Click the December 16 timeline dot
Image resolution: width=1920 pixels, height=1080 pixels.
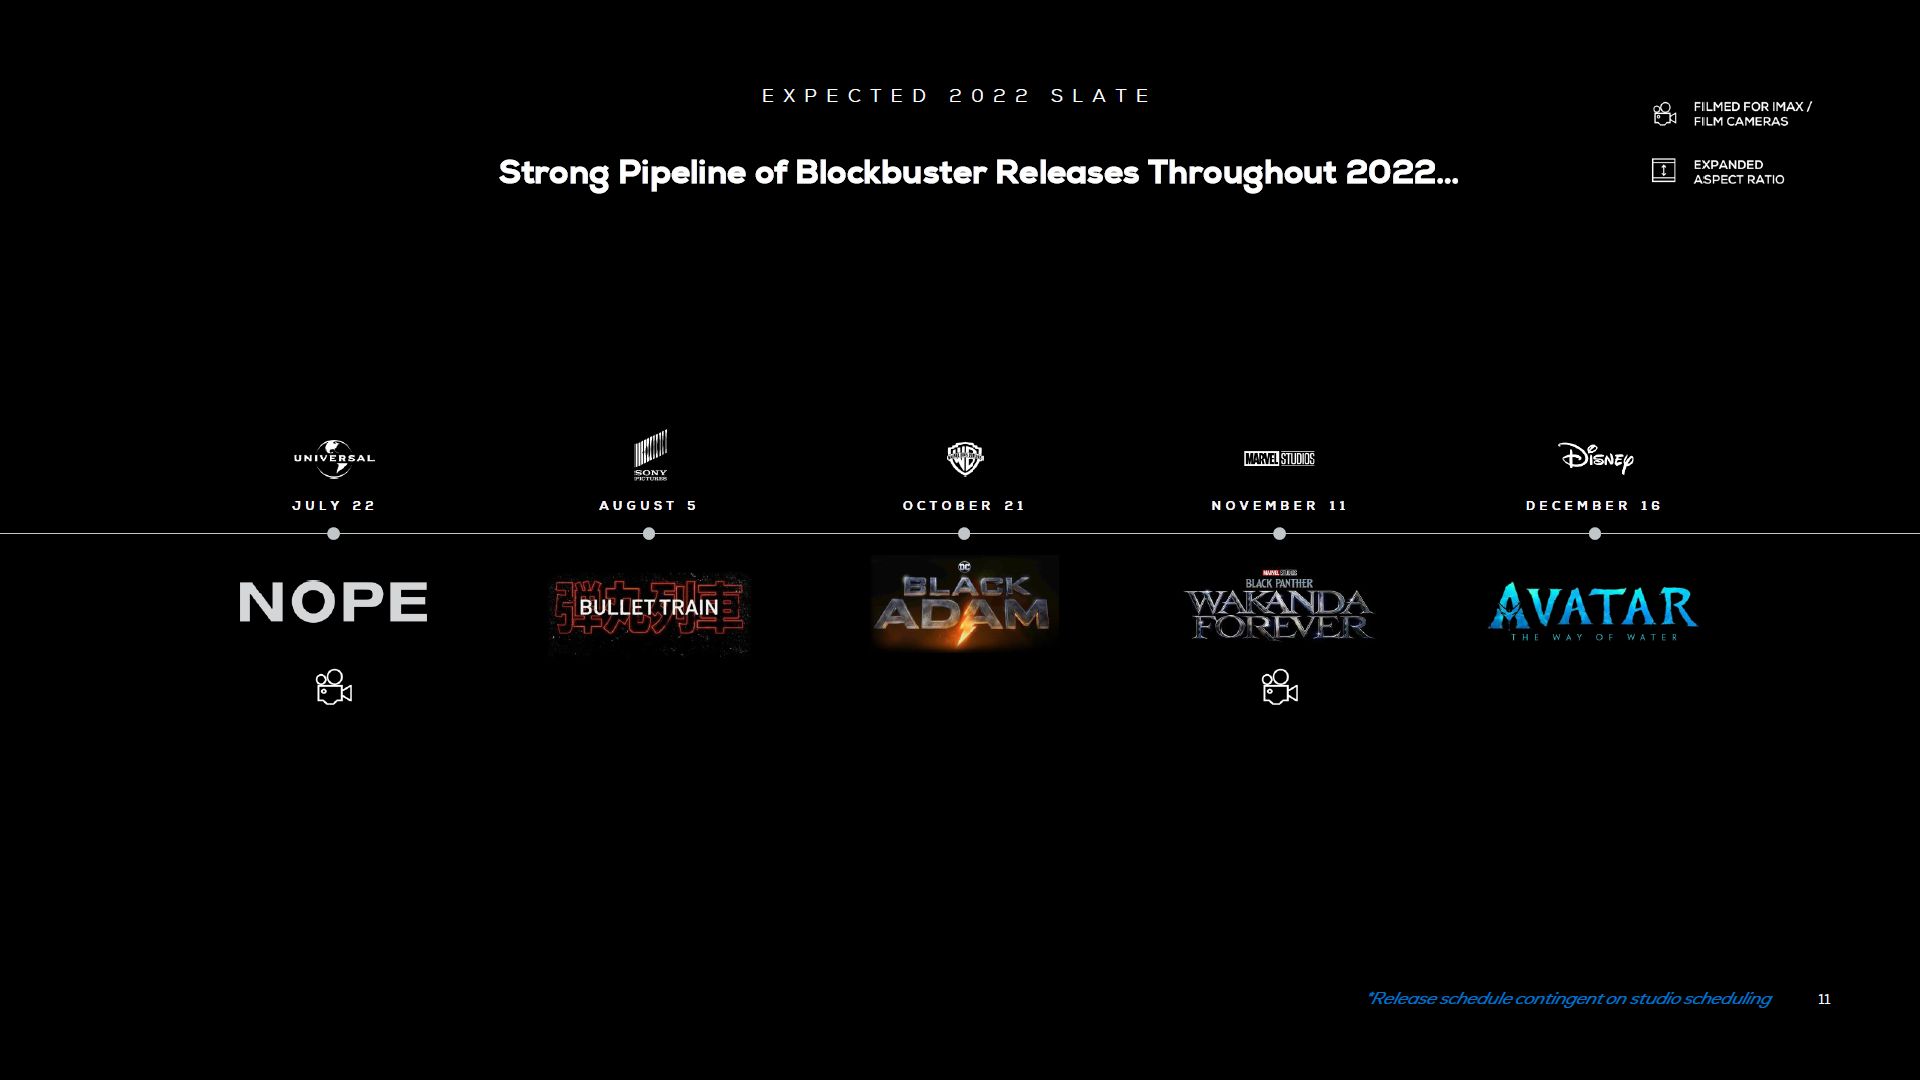coord(1595,534)
